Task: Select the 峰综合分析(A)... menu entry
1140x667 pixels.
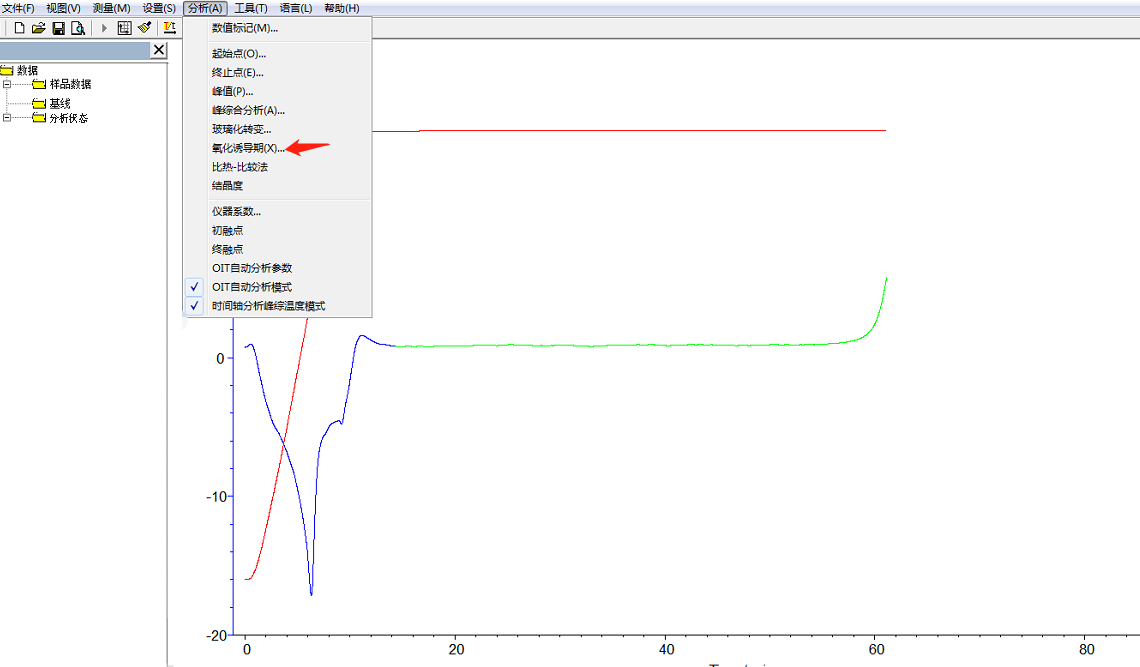Action: [248, 110]
